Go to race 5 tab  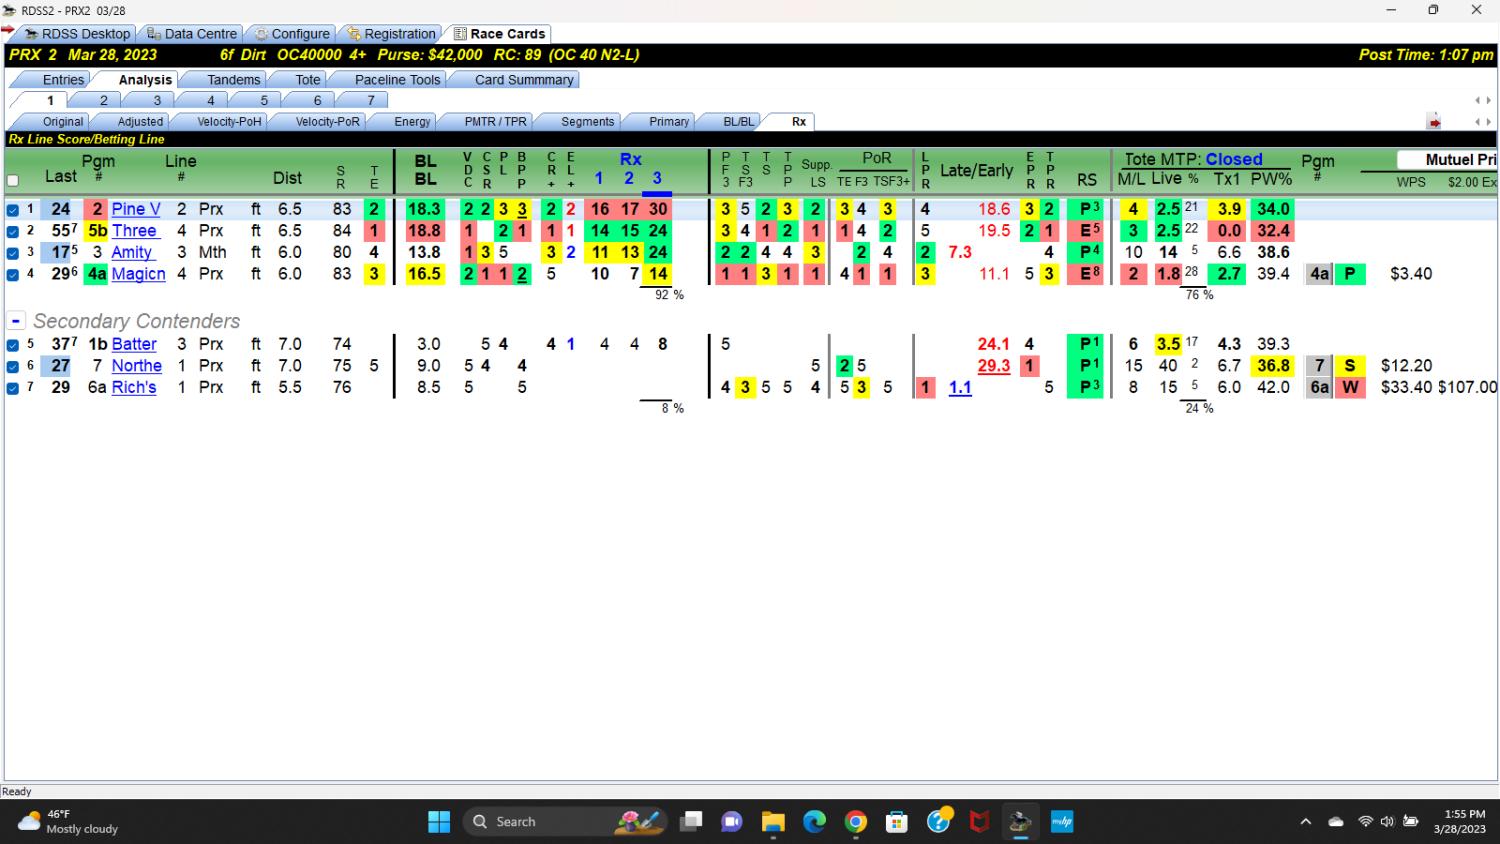pos(264,100)
